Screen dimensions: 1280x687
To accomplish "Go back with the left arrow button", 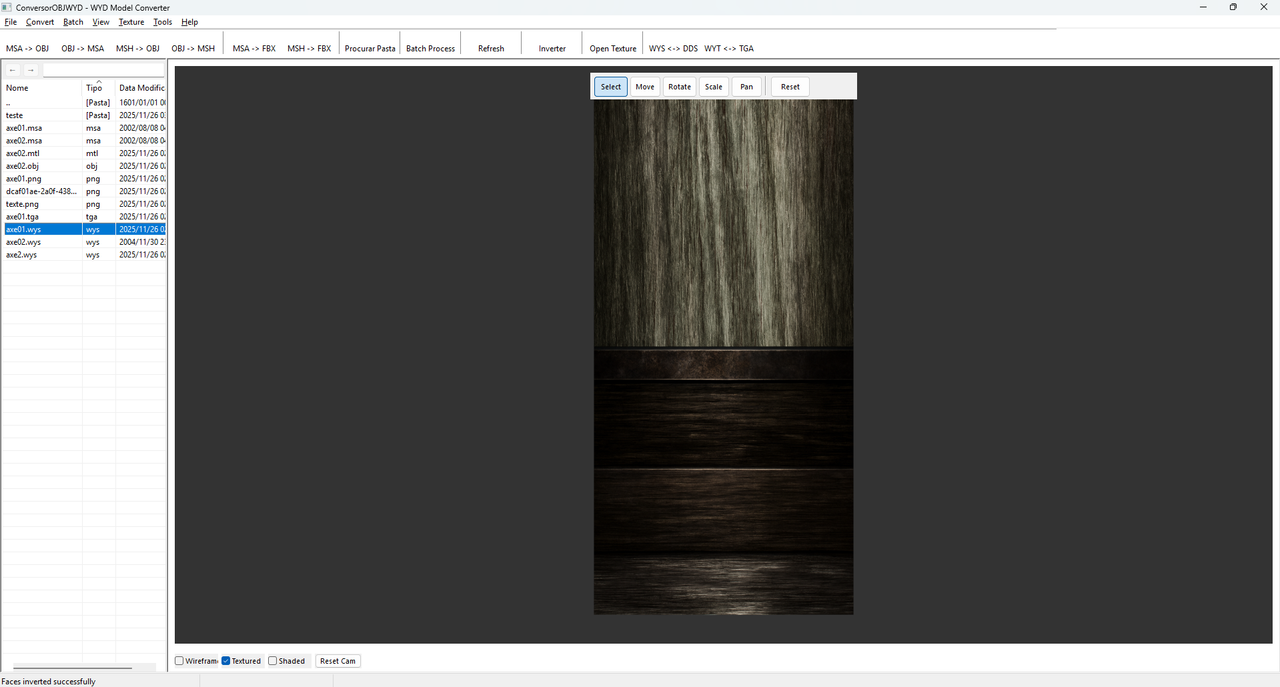I will pos(13,70).
